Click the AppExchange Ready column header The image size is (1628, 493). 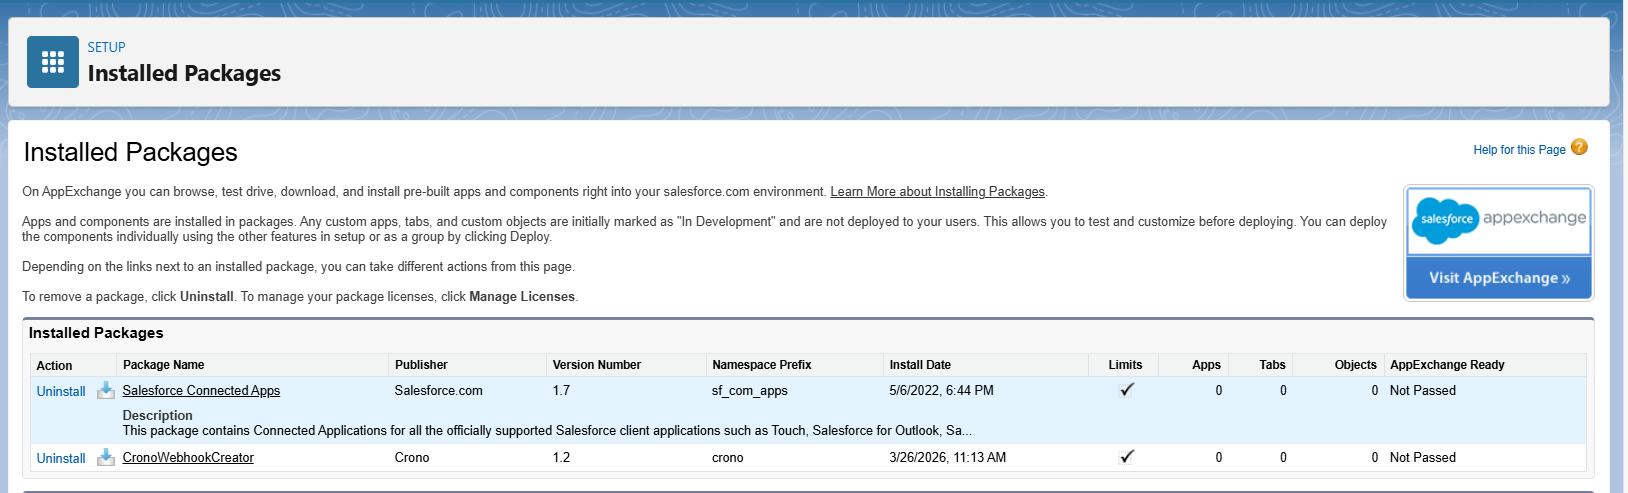click(x=1447, y=365)
